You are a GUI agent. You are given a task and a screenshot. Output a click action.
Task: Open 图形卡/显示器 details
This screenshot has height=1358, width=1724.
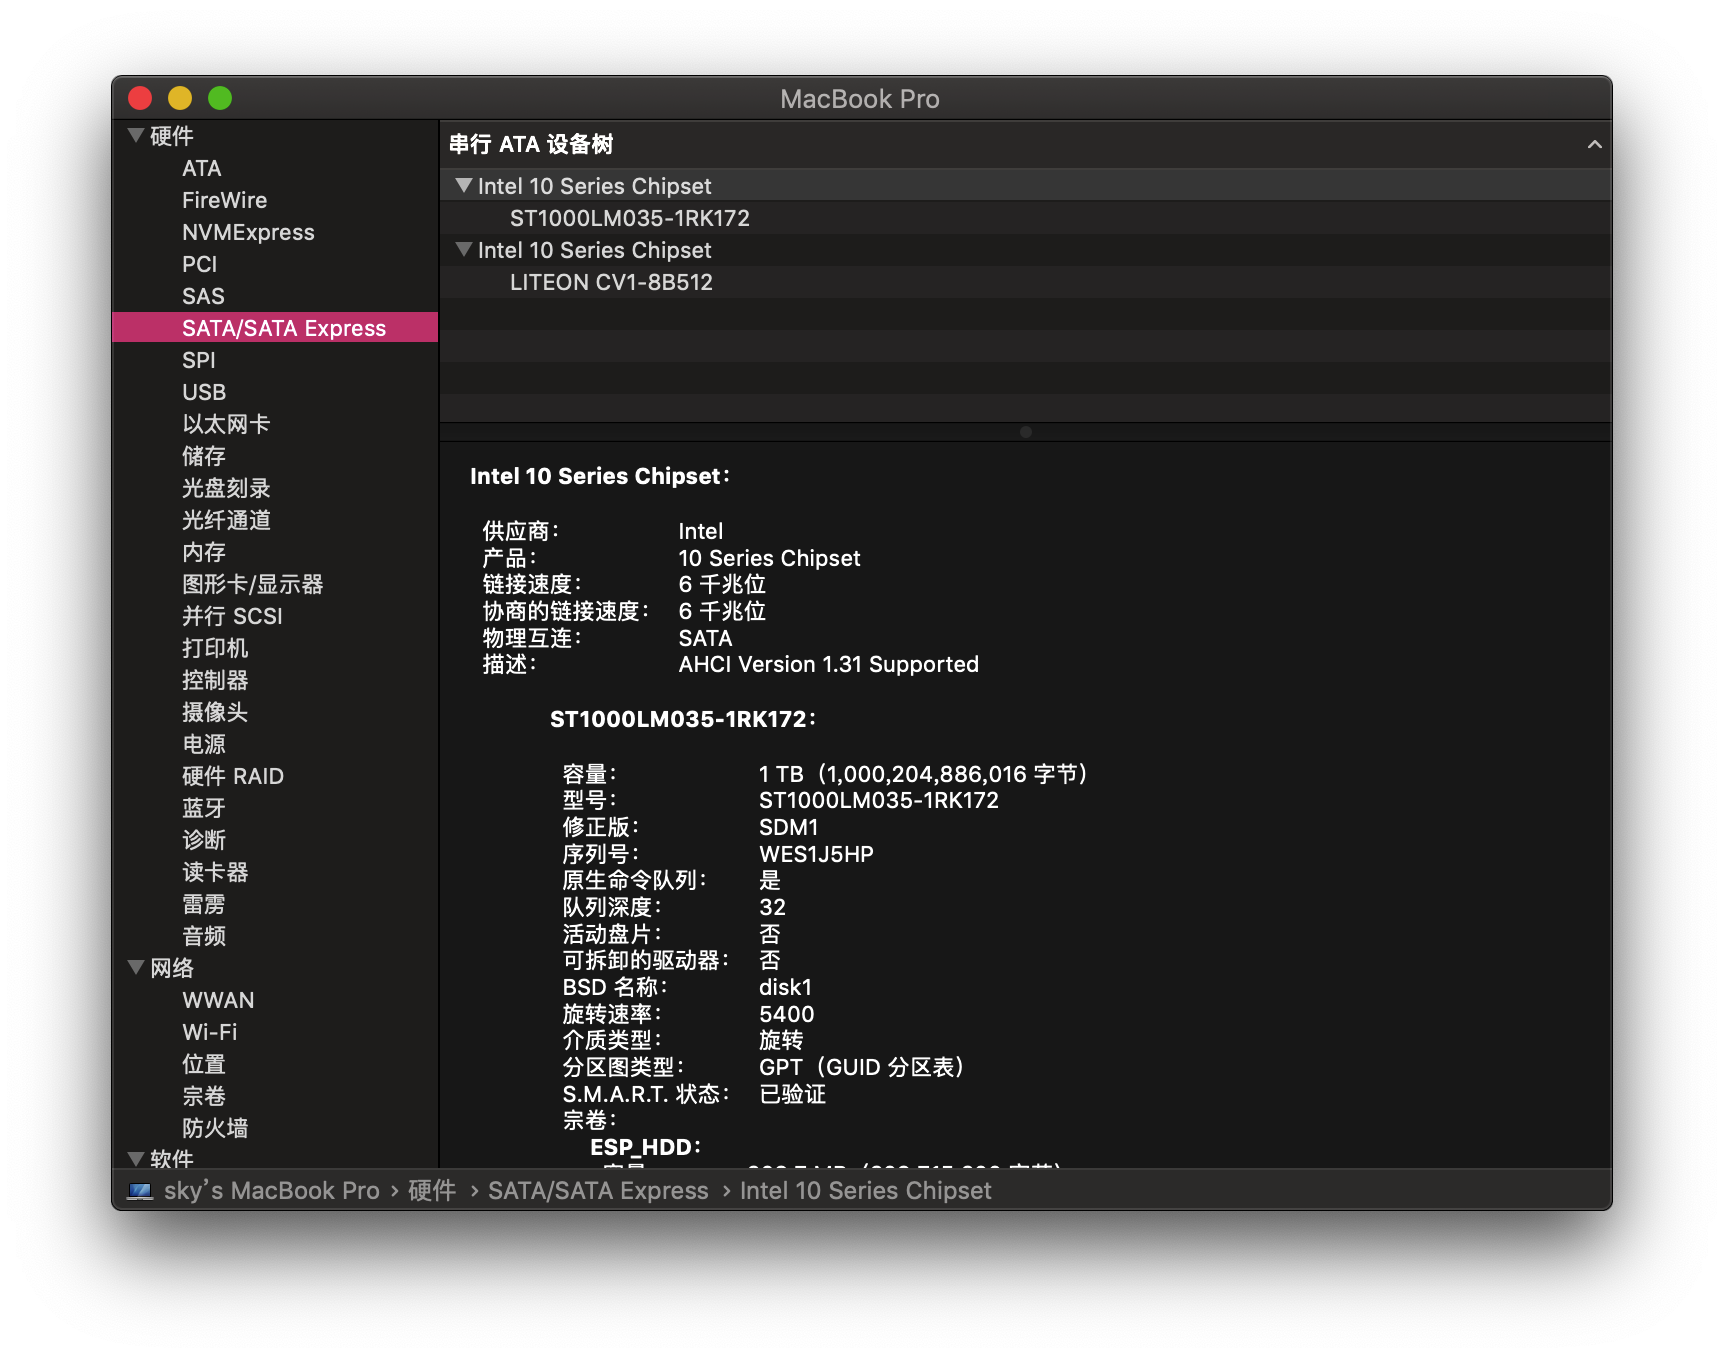tap(252, 584)
